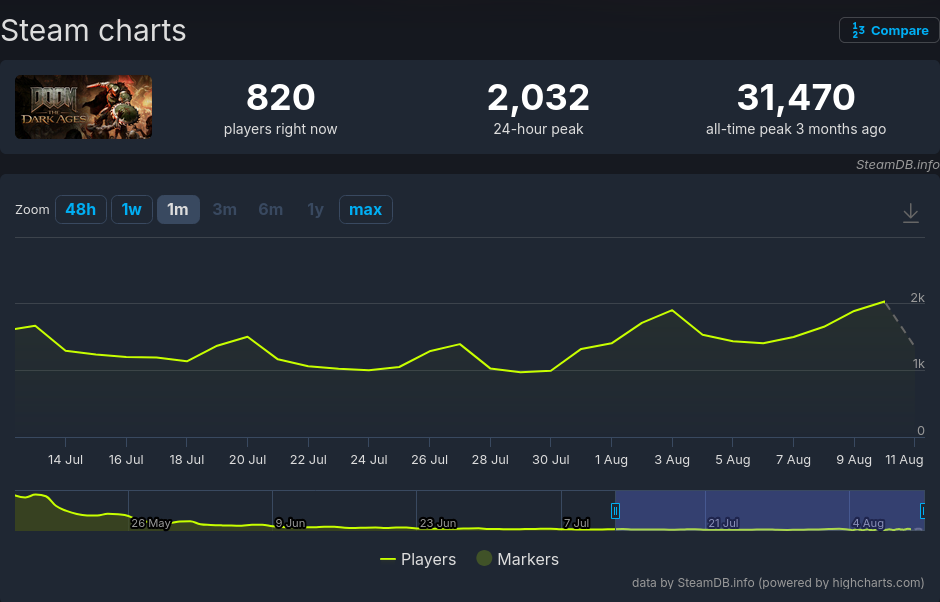Select the 3m zoom option
The image size is (940, 602).
(224, 210)
